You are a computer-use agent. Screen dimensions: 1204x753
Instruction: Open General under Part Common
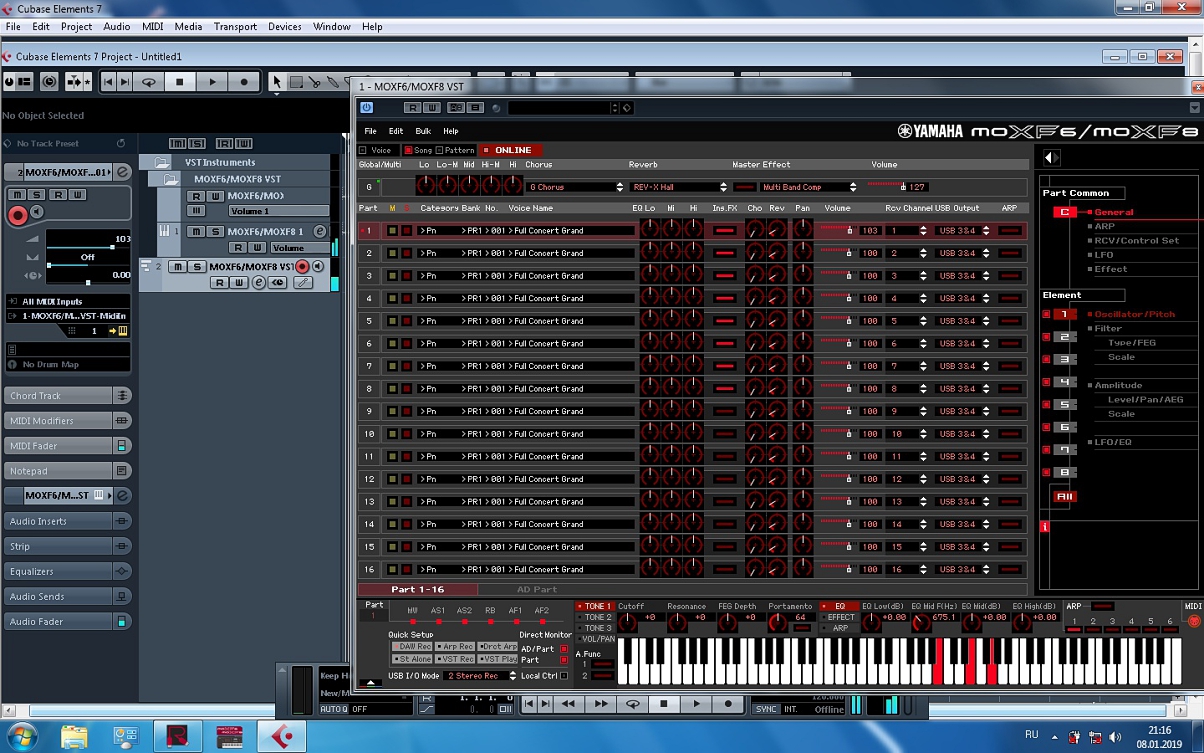(1113, 212)
